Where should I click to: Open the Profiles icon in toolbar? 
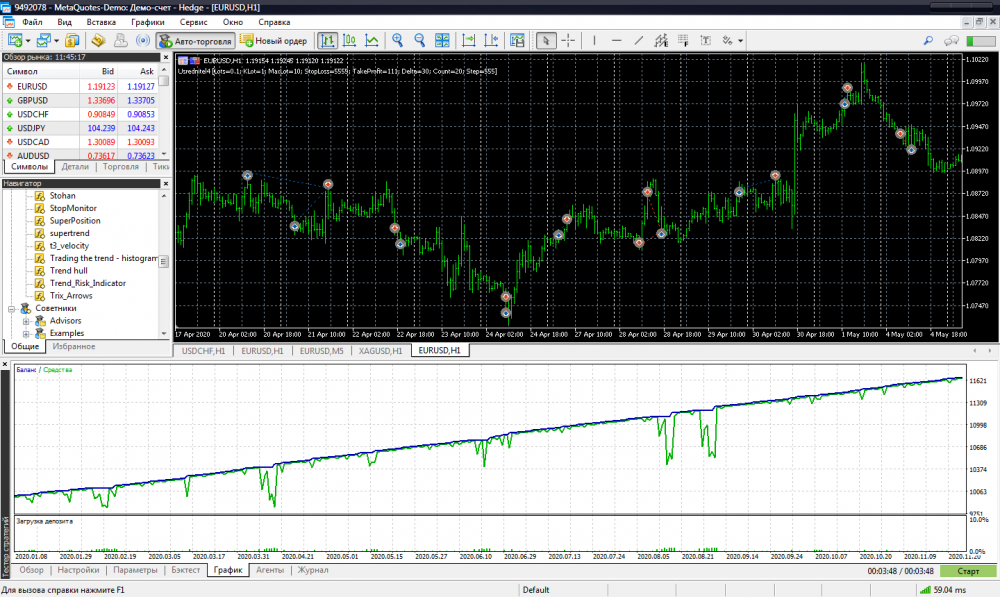tap(43, 41)
